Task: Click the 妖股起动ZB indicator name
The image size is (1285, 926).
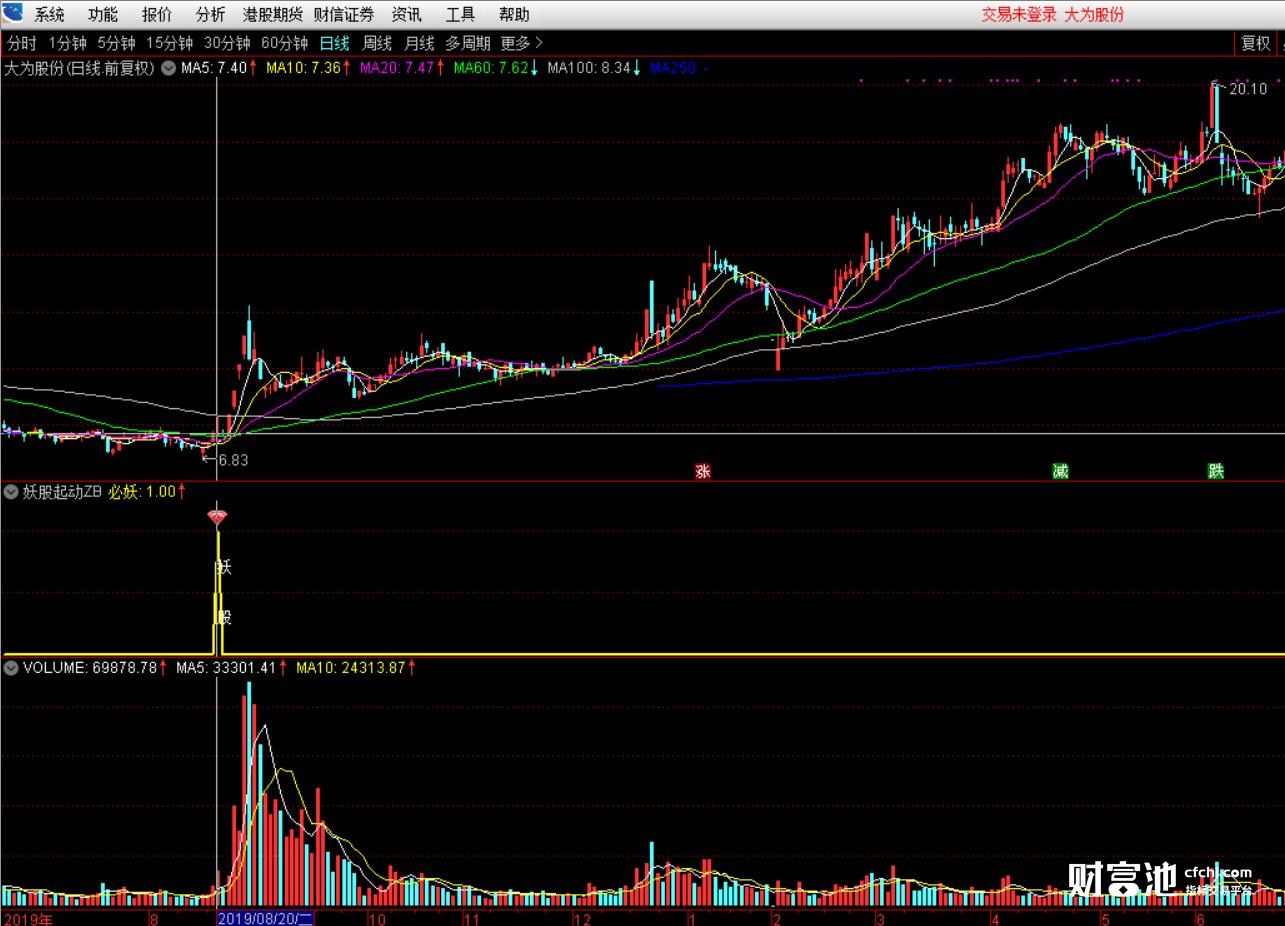Action: [62, 491]
